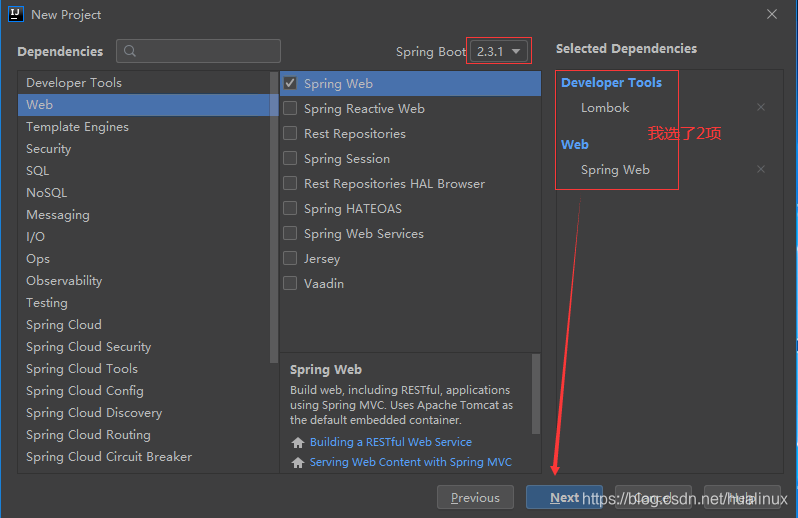Choose Spring Cloud Circuit Breaker category

(144, 456)
